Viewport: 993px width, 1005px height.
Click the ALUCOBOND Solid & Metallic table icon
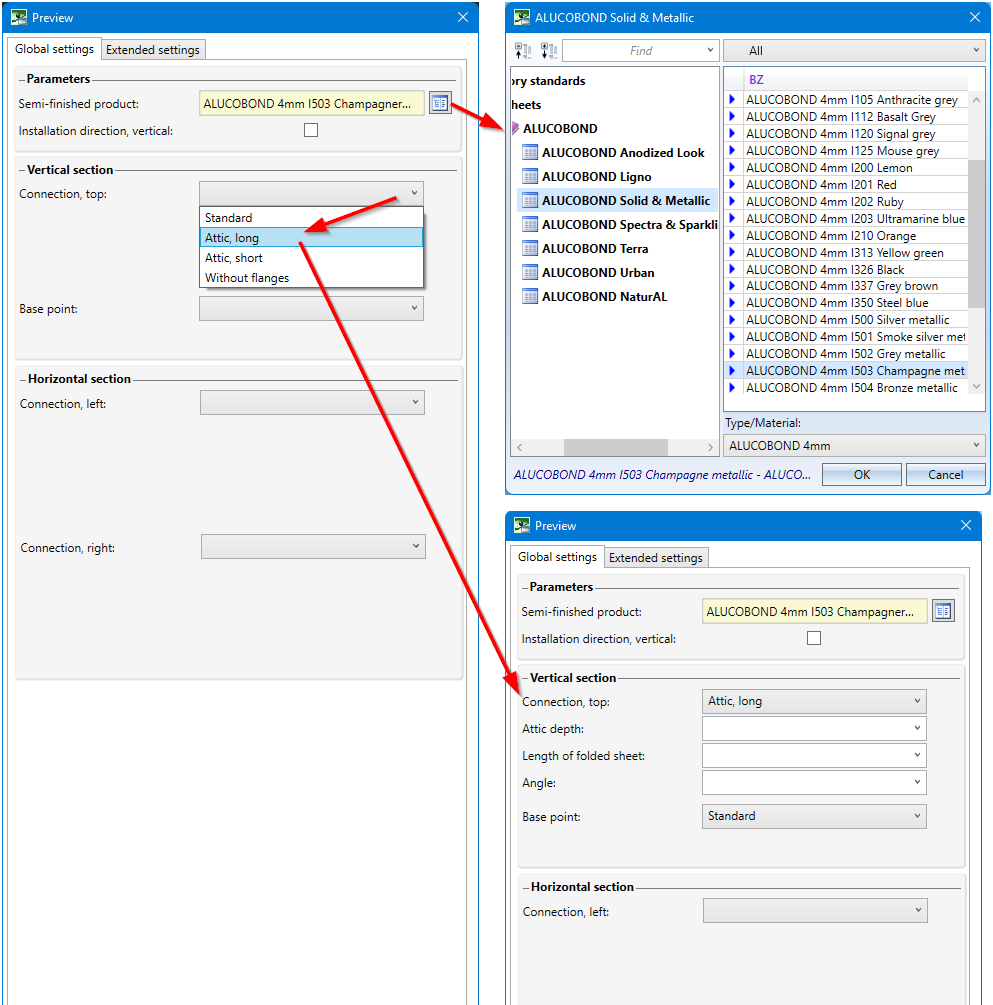[x=530, y=201]
